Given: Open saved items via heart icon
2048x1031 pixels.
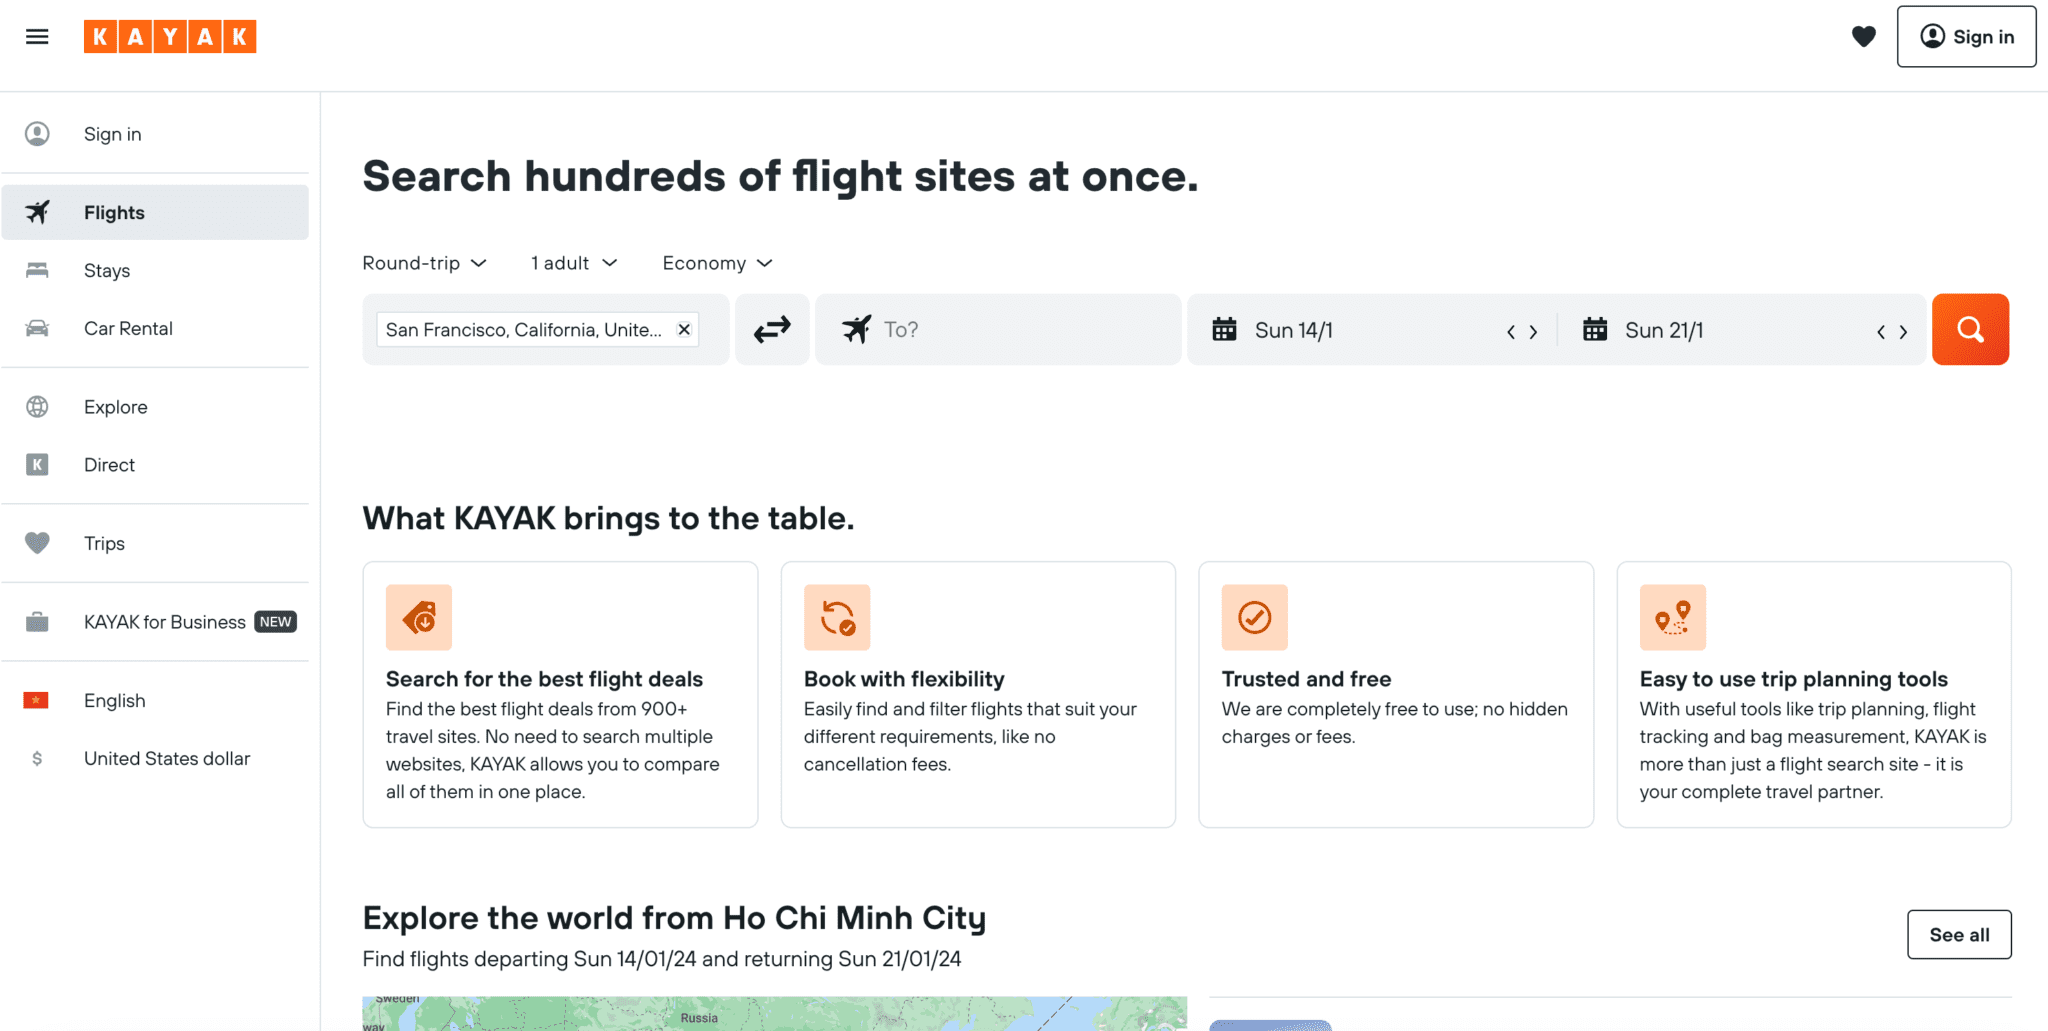Looking at the screenshot, I should click(x=1864, y=37).
